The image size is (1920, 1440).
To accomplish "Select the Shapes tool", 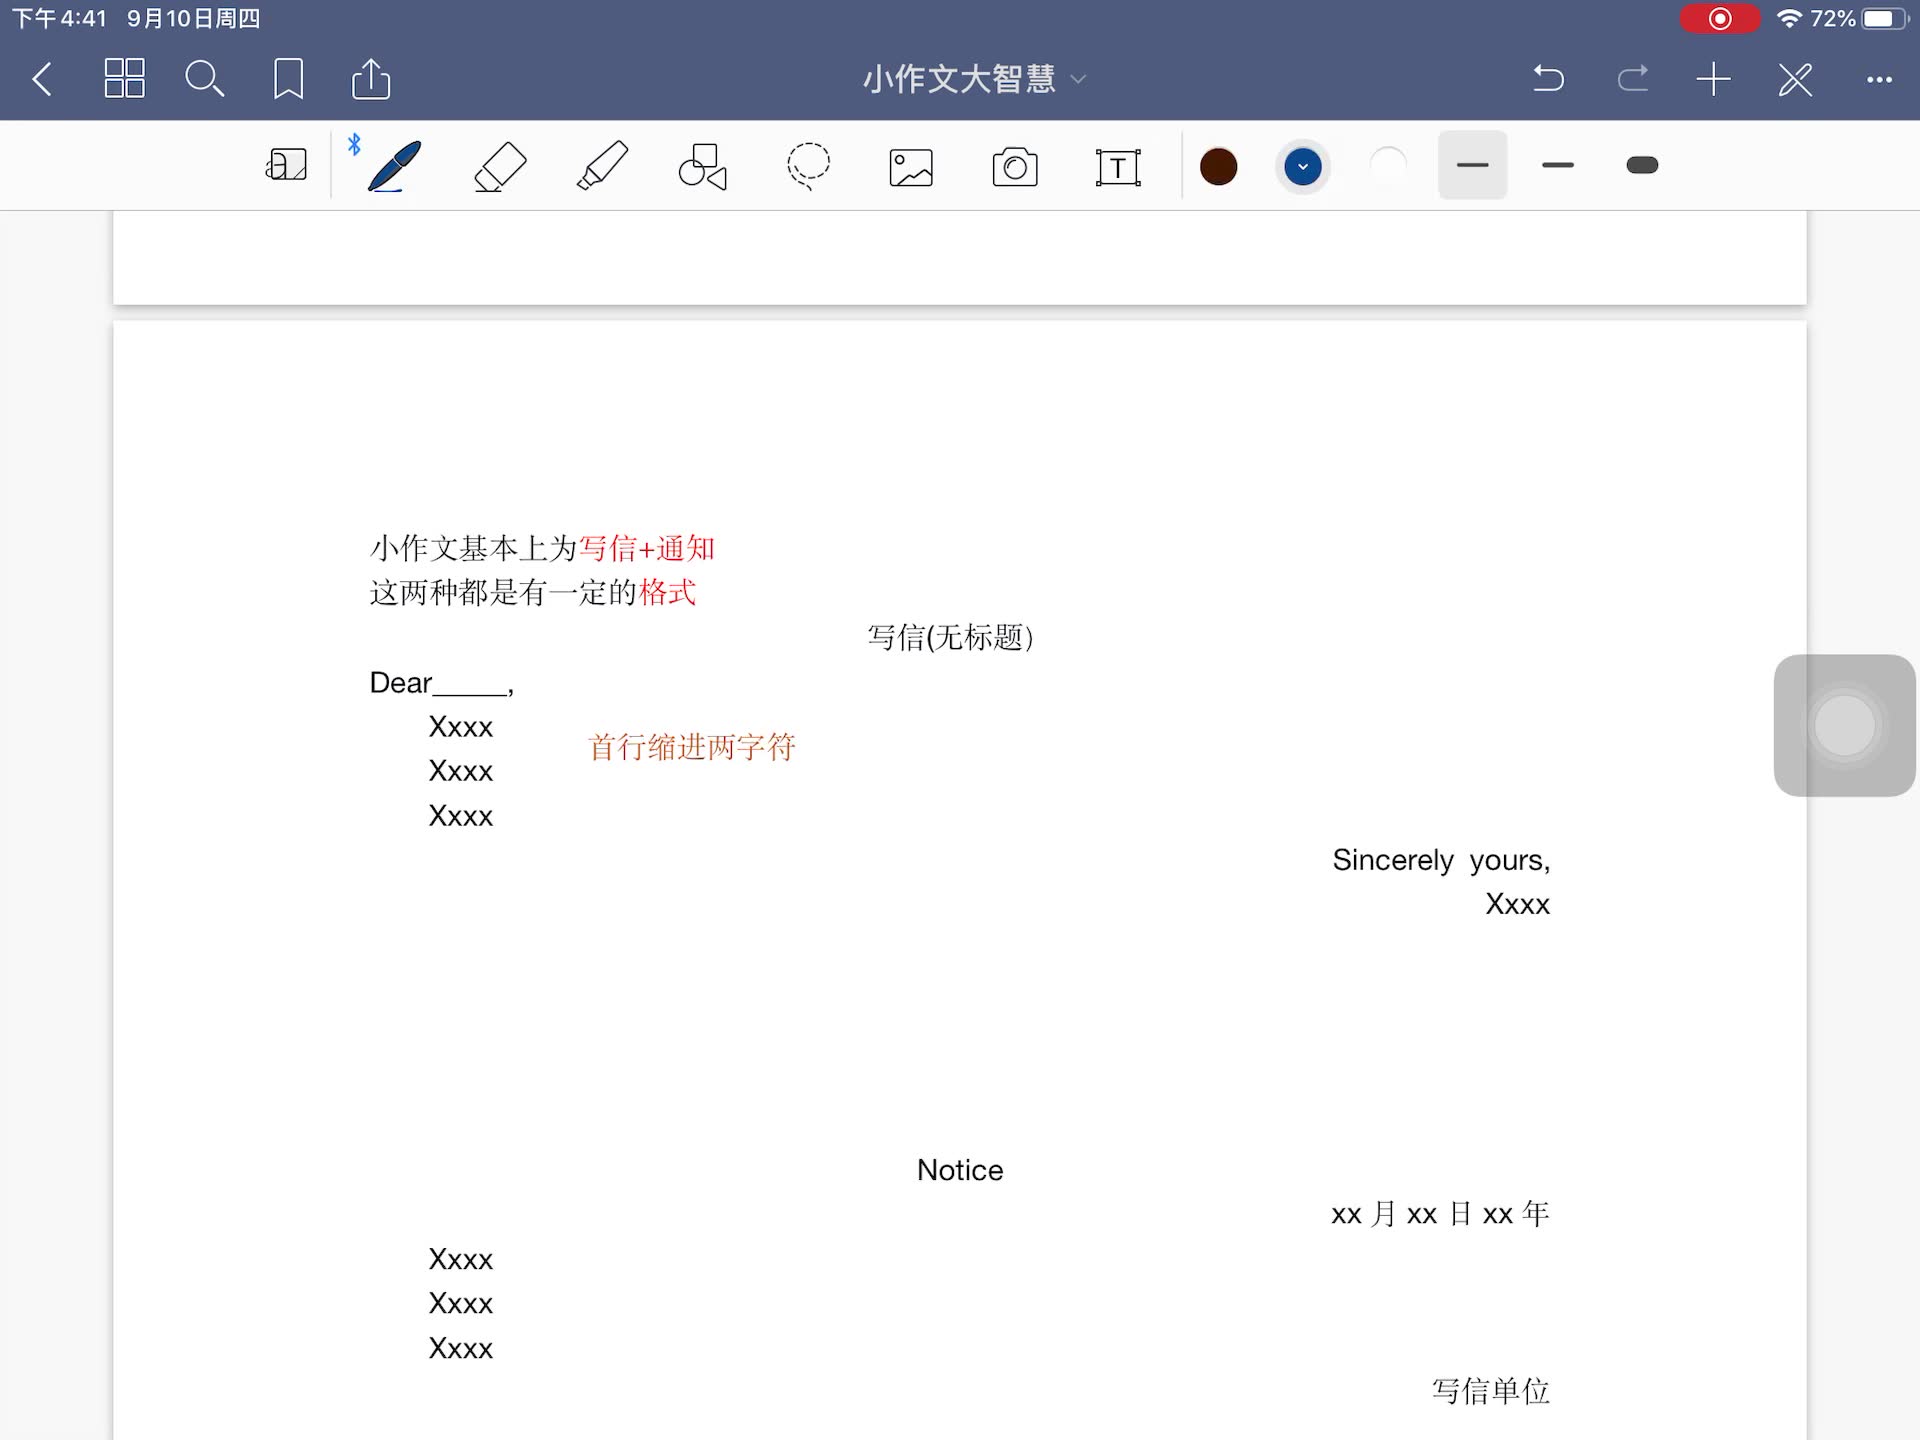I will click(703, 166).
